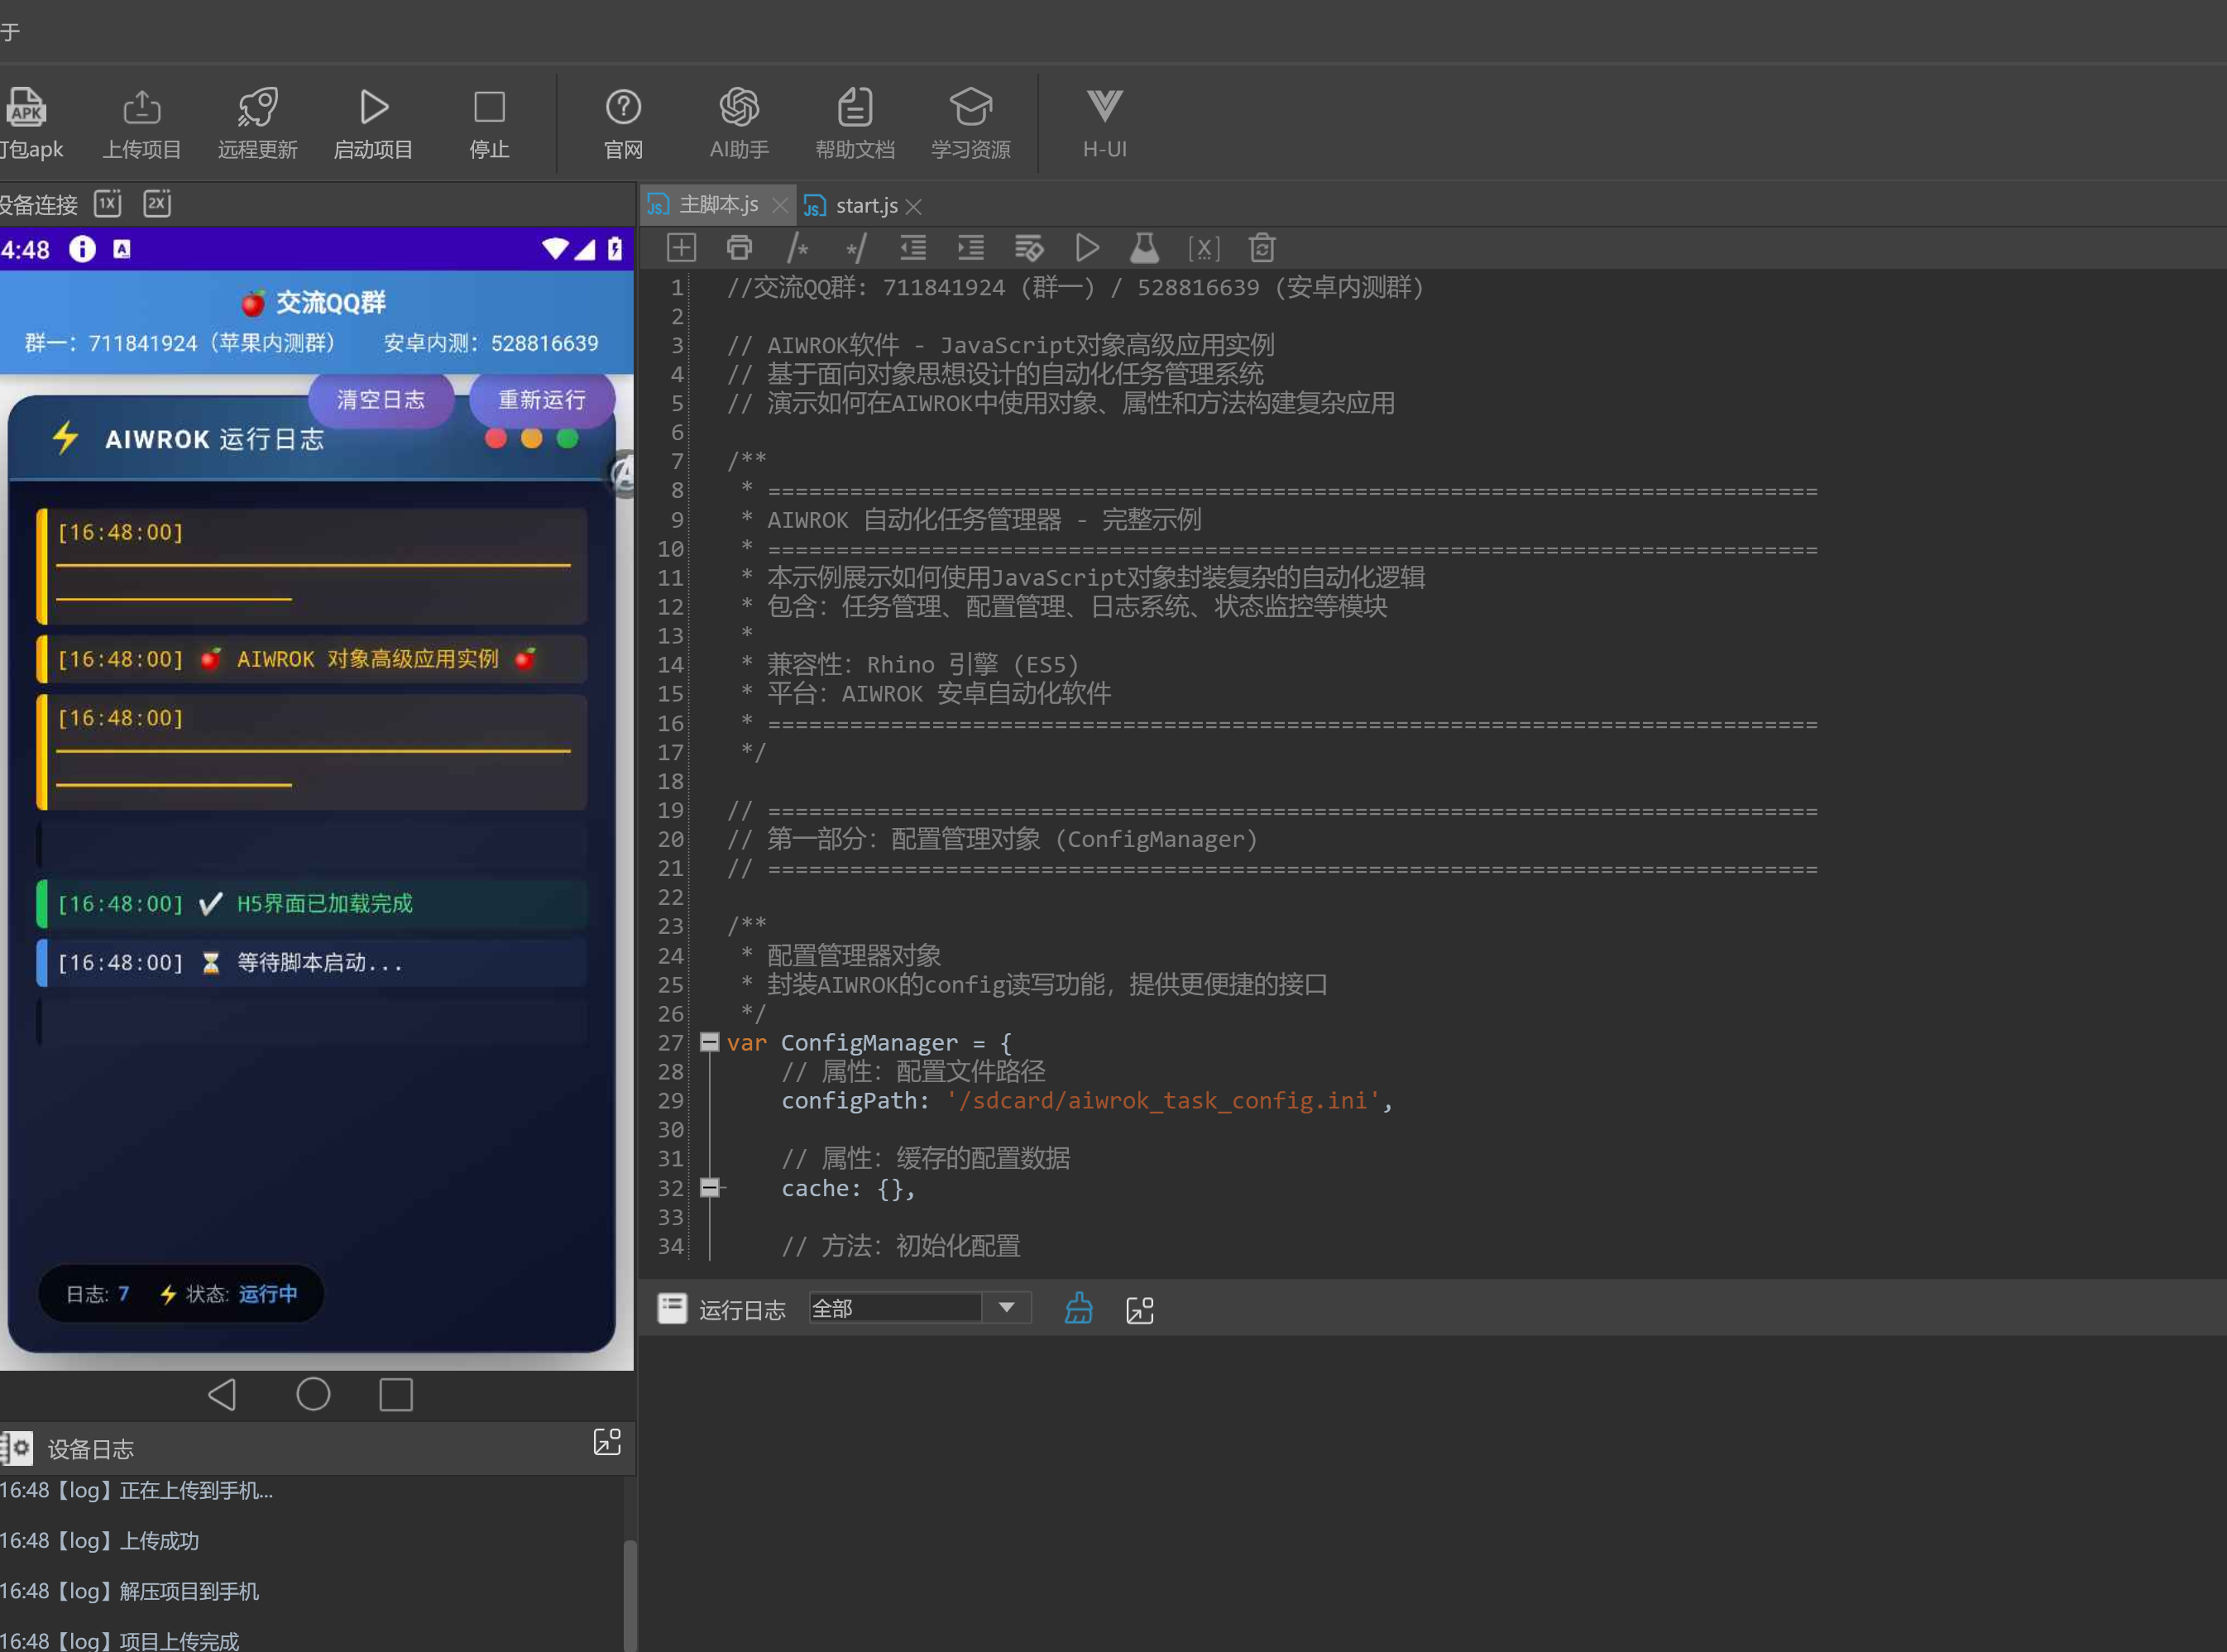The image size is (2227, 1652).
Task: Click the flask test icon
Action: tap(1144, 247)
